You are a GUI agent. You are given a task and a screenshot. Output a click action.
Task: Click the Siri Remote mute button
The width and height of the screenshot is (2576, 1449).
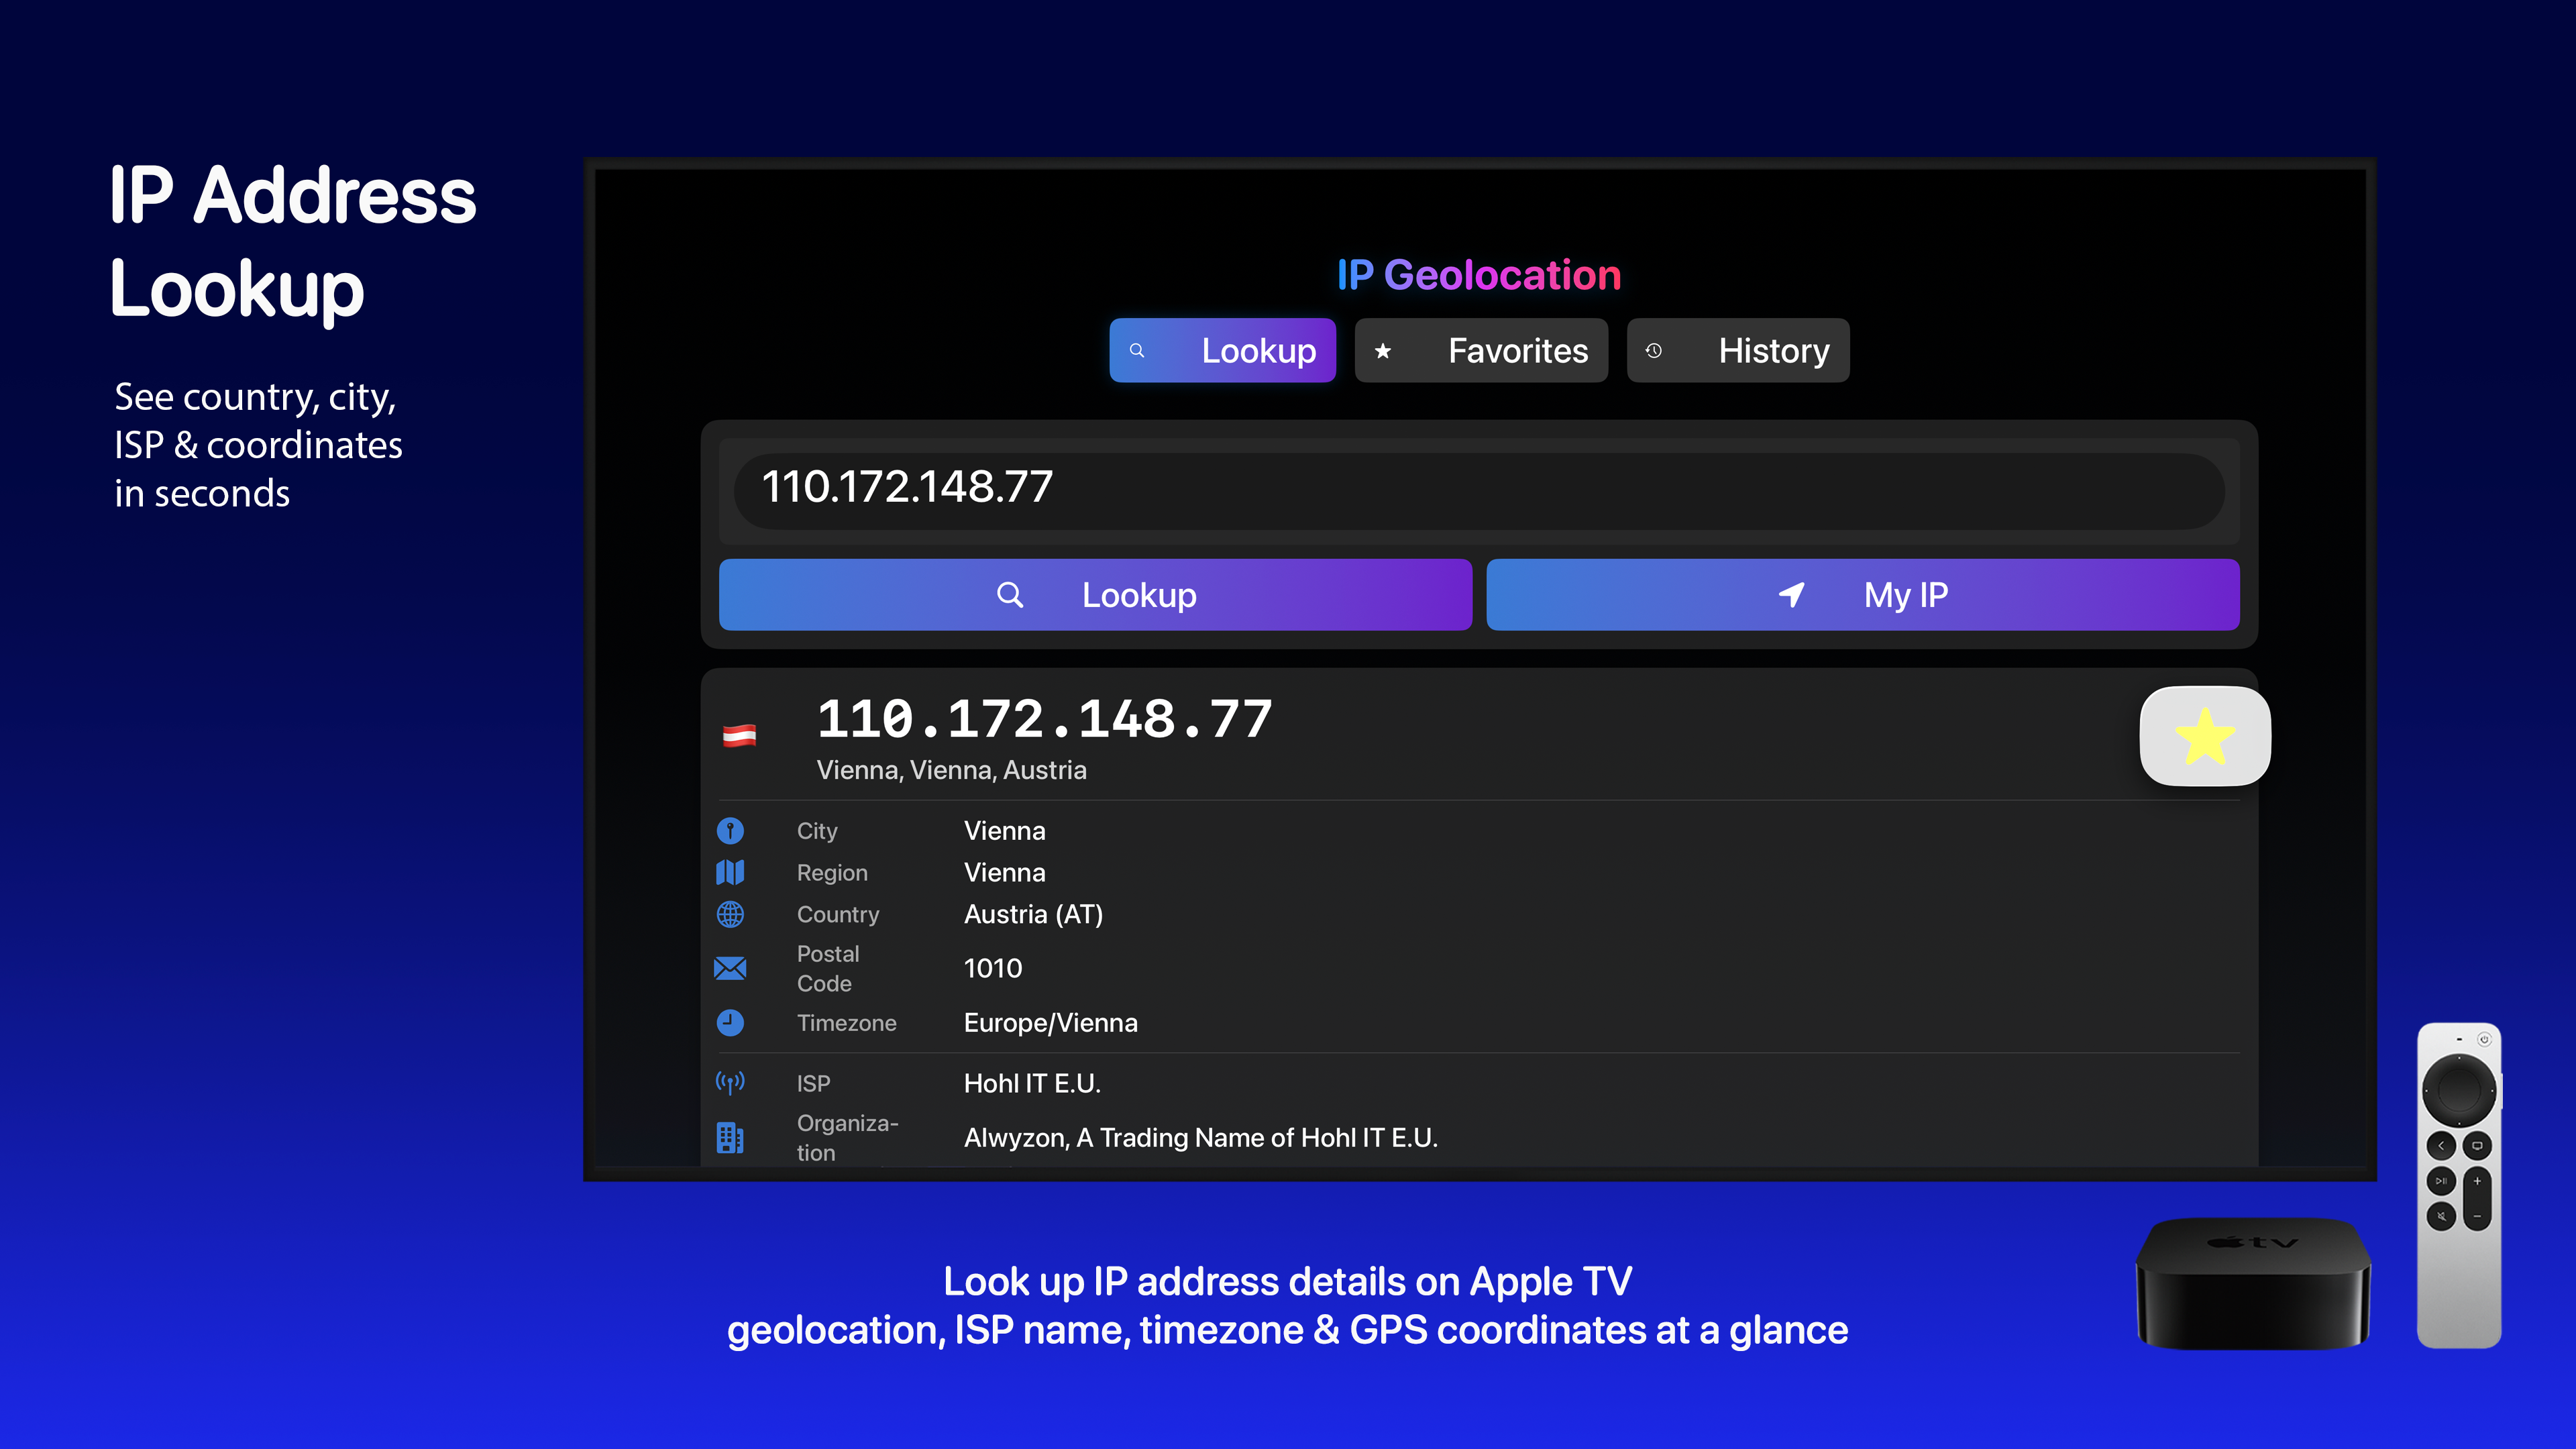point(2441,1216)
